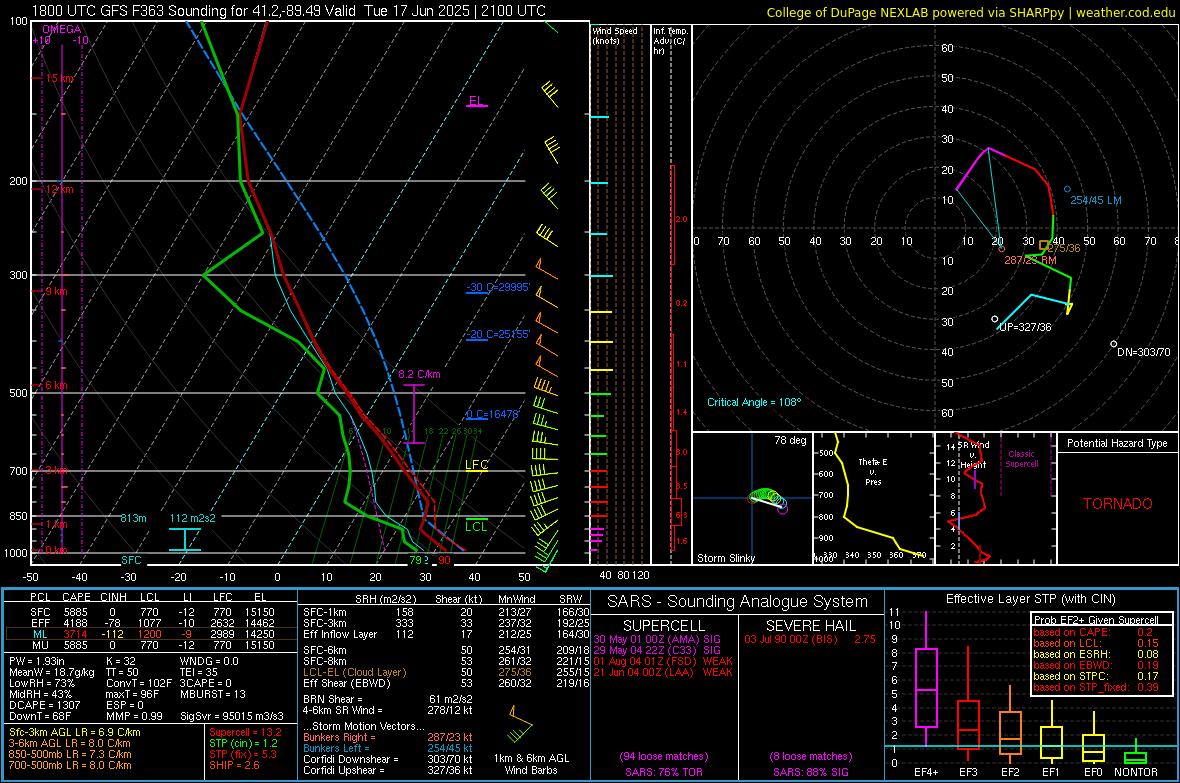Click the MBURST = 13 readout

pos(213,694)
